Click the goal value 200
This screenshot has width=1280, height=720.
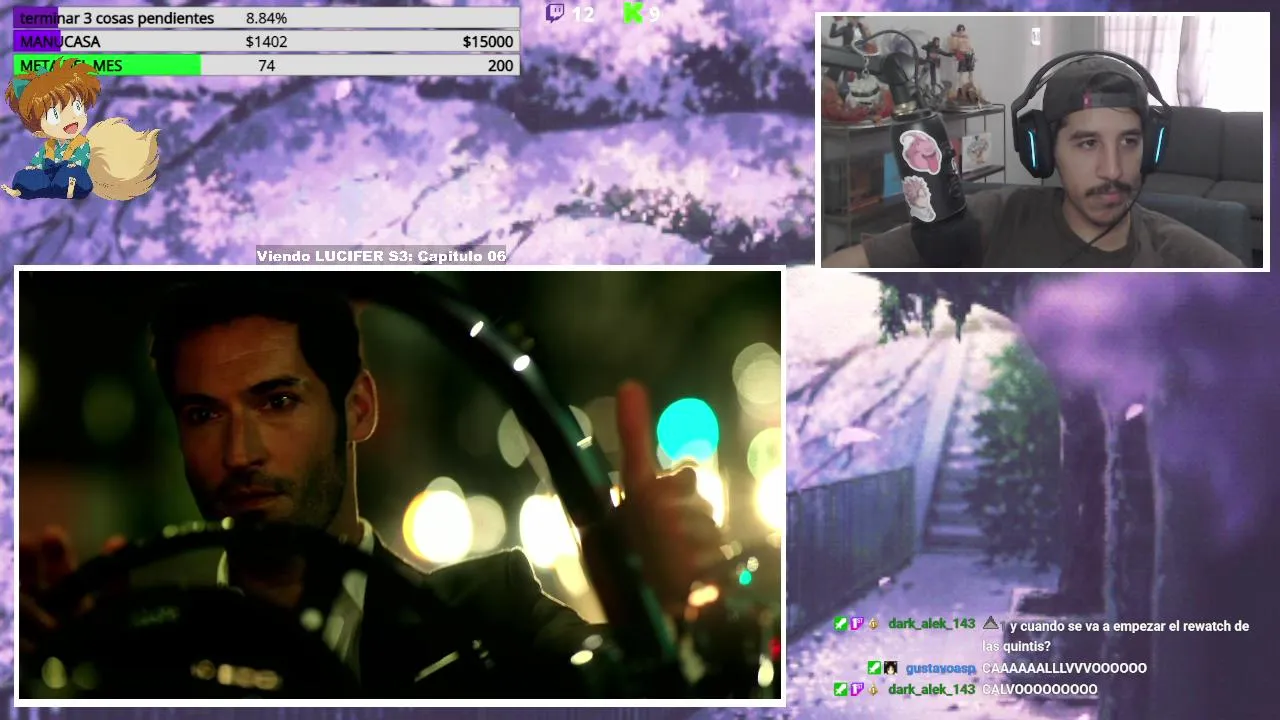500,66
